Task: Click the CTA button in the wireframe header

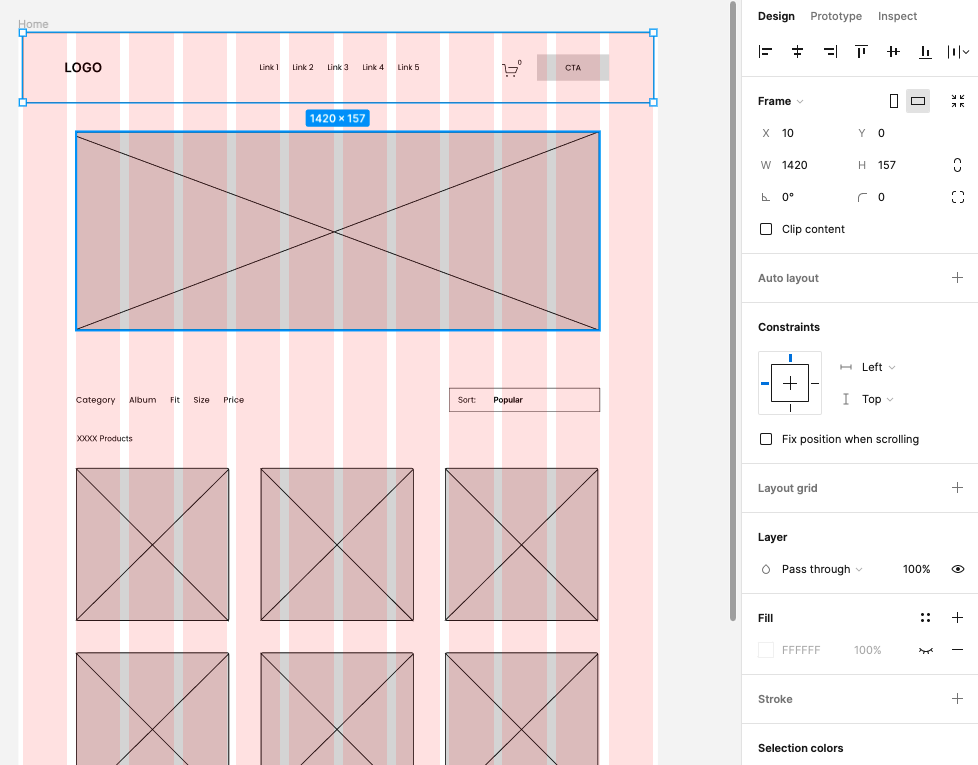Action: point(572,67)
